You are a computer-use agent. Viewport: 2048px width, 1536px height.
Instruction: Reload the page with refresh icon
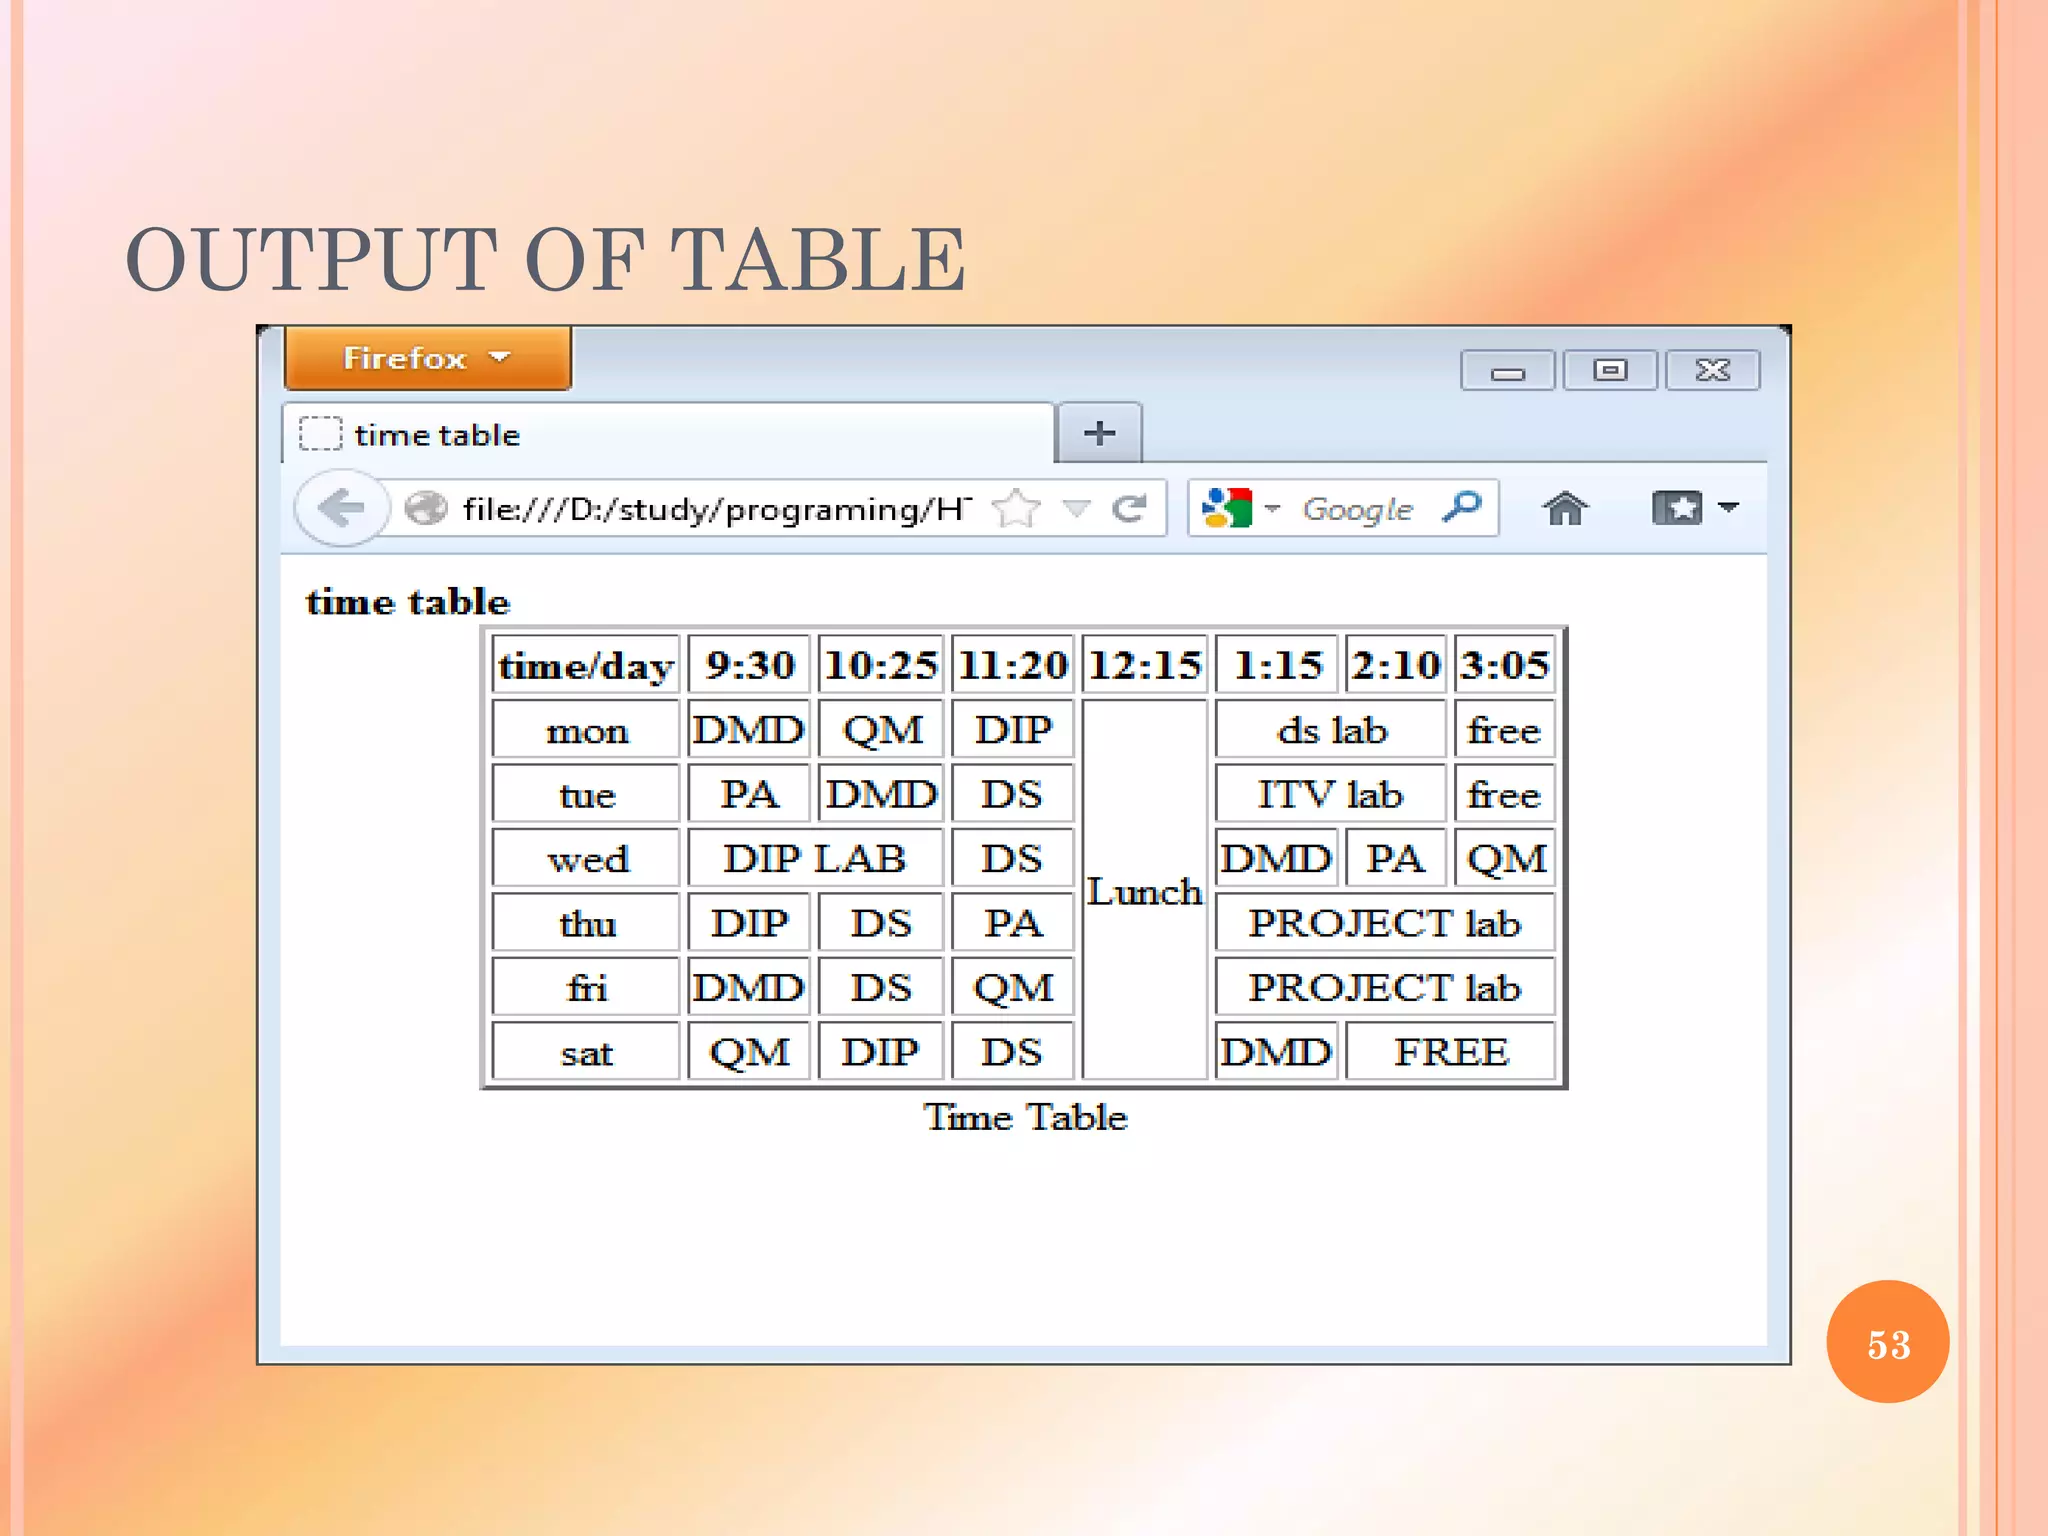tap(1128, 509)
